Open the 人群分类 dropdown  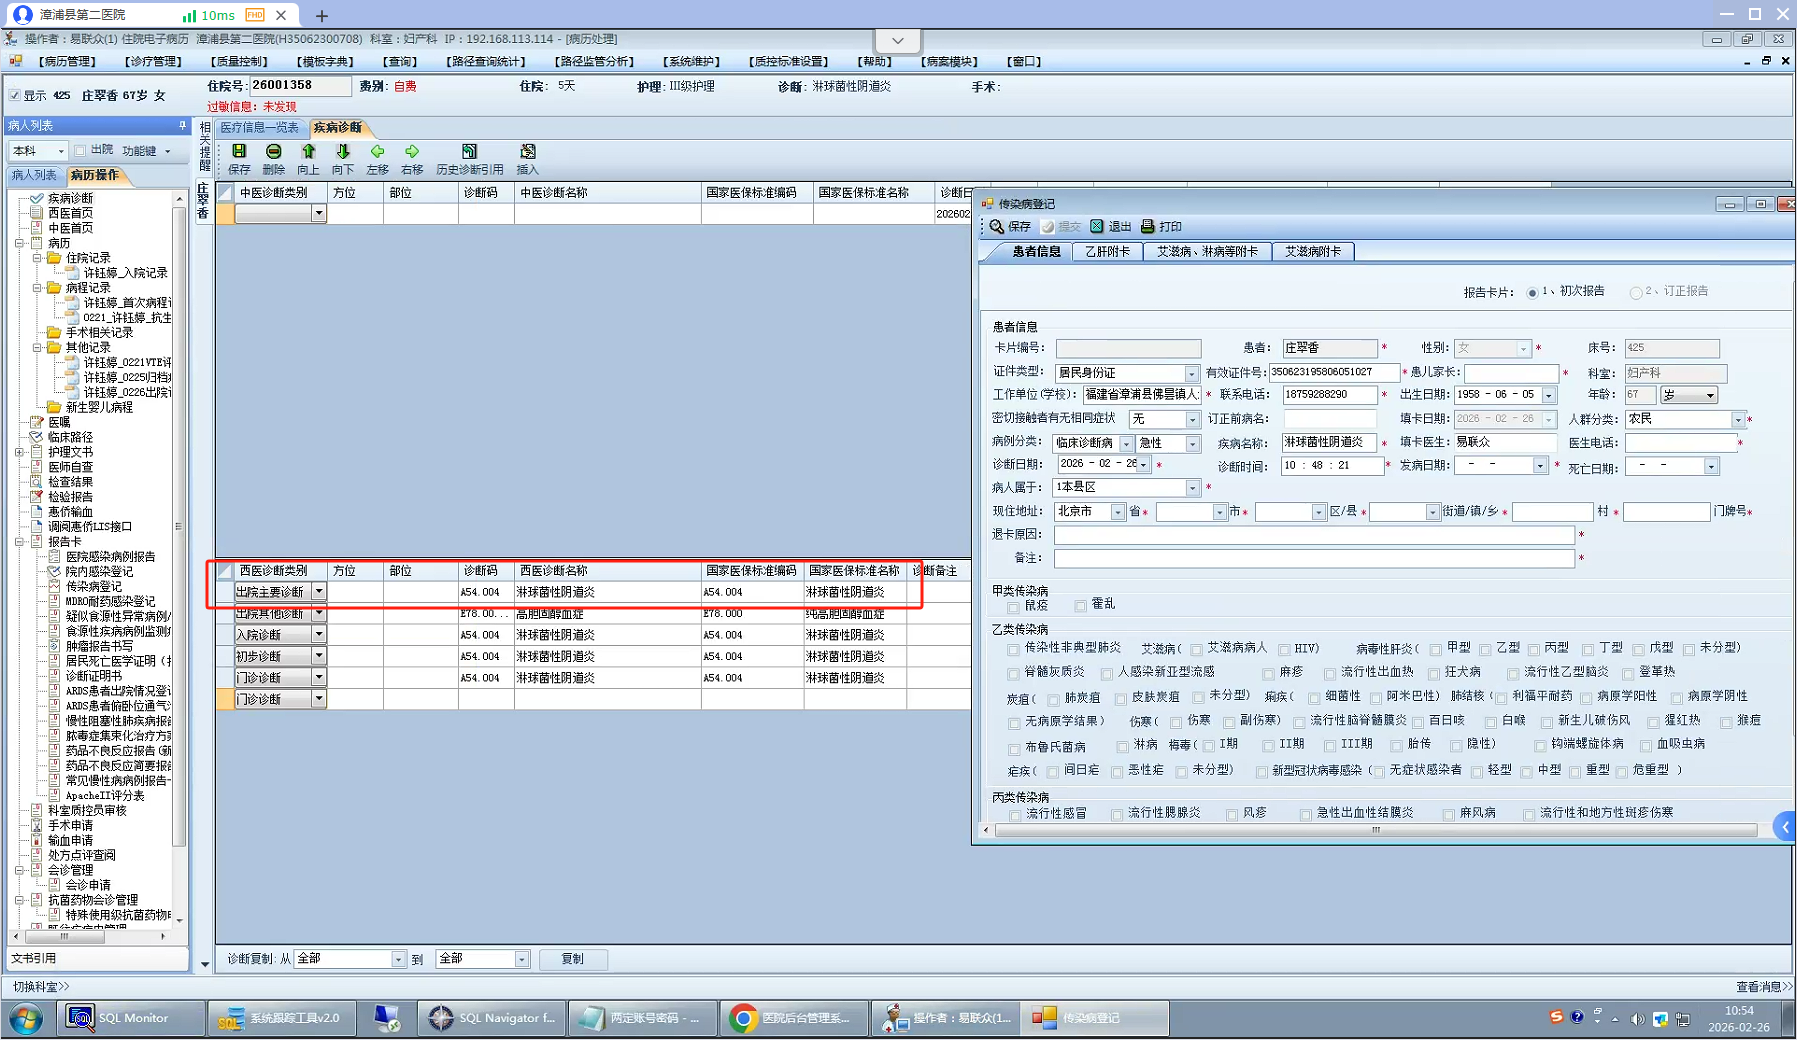(1738, 420)
